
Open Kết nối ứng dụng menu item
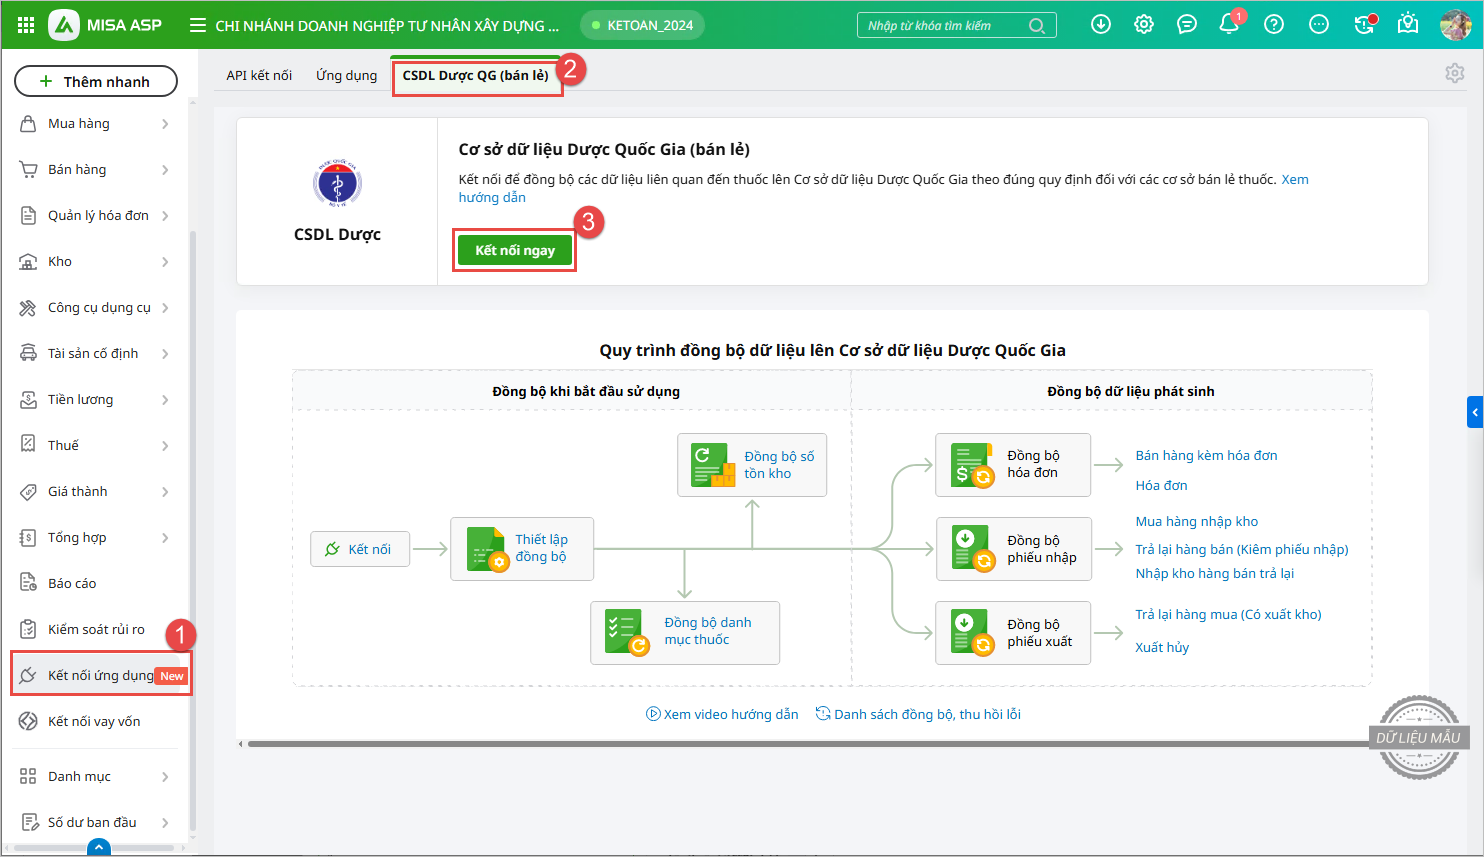(x=100, y=675)
